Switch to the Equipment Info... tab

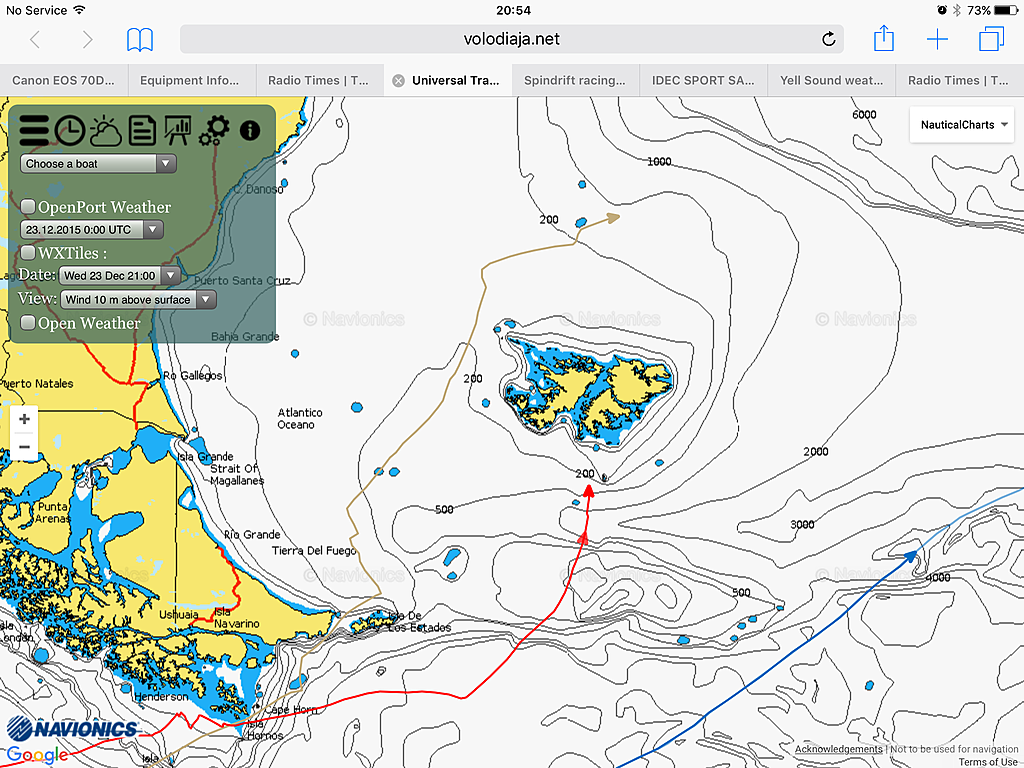click(190, 80)
